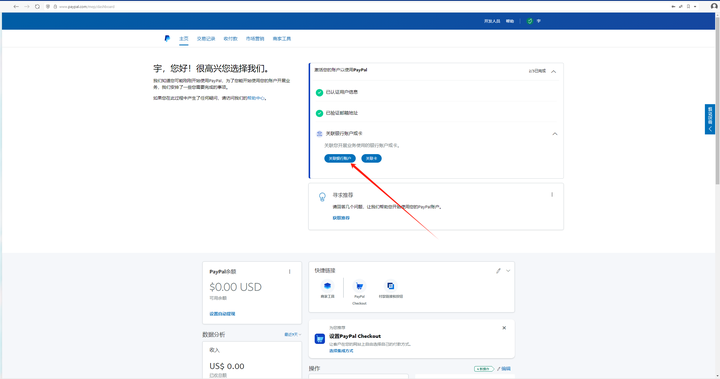The height and width of the screenshot is (379, 720).
Task: Click the green check by 已认证商户信息
Action: pyautogui.click(x=319, y=92)
